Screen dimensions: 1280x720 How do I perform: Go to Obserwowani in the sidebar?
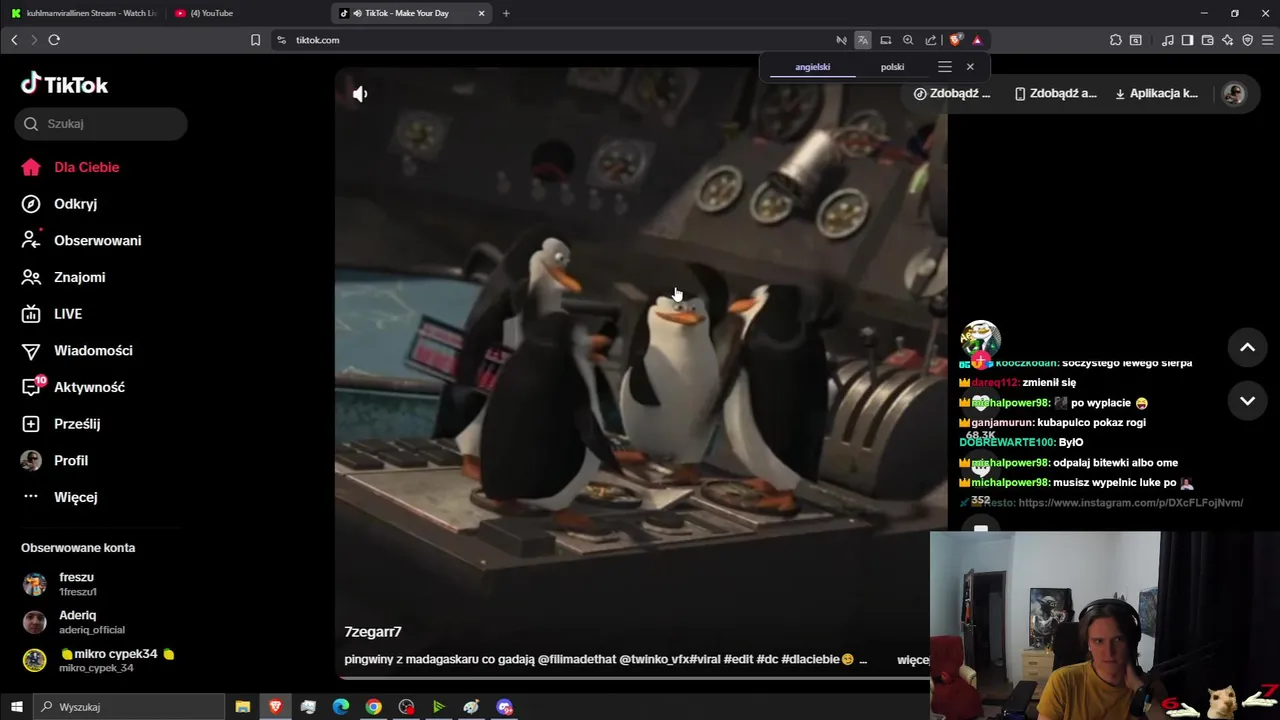pyautogui.click(x=82, y=241)
